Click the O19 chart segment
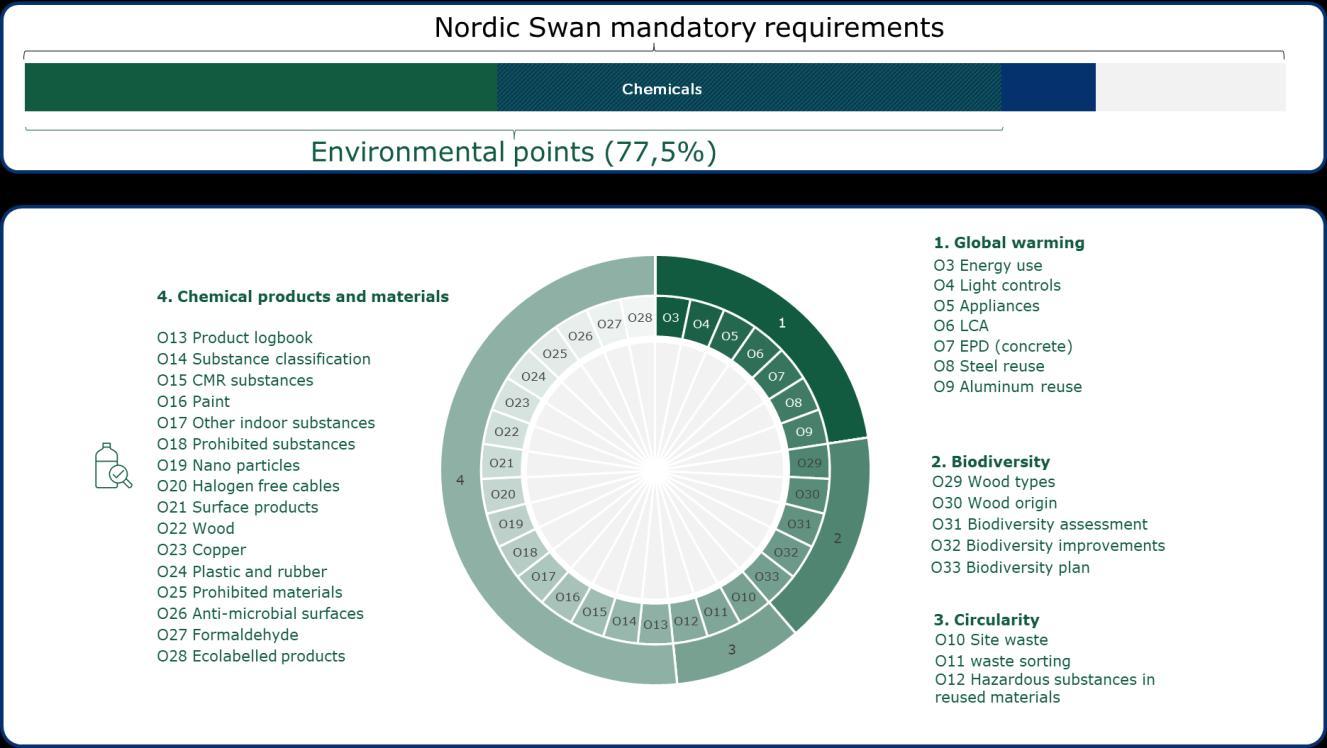The image size is (1327, 748). pyautogui.click(x=511, y=524)
